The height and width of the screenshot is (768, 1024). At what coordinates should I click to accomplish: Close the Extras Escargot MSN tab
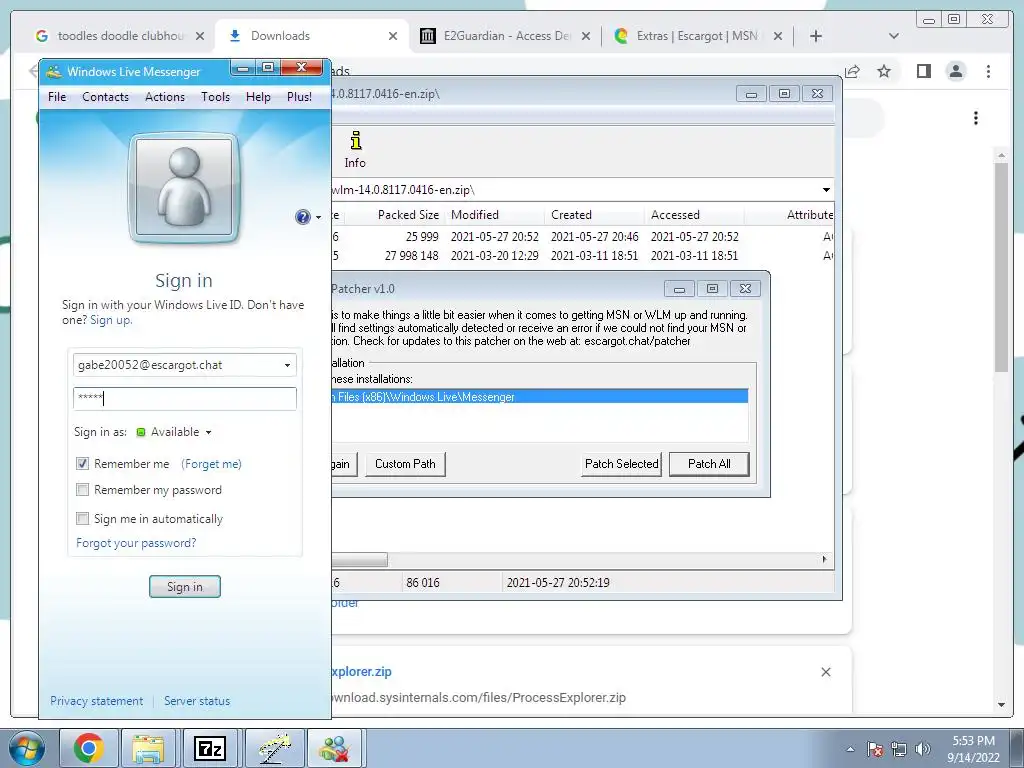778,36
